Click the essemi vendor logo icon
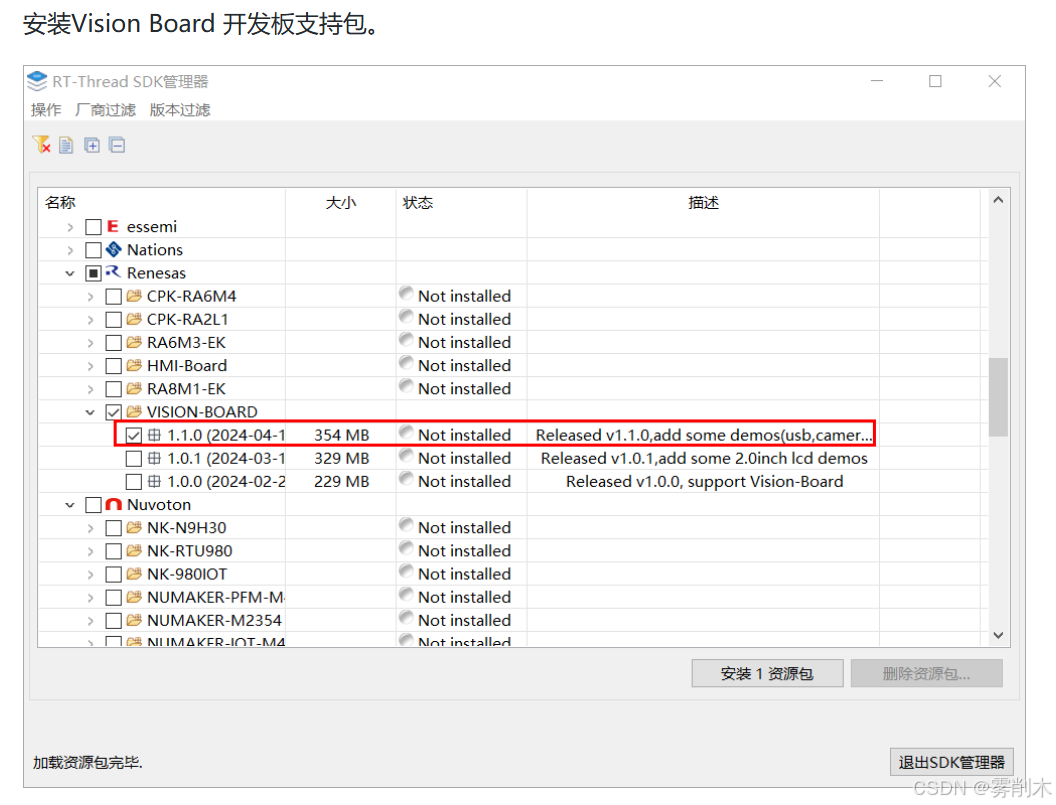 112,226
